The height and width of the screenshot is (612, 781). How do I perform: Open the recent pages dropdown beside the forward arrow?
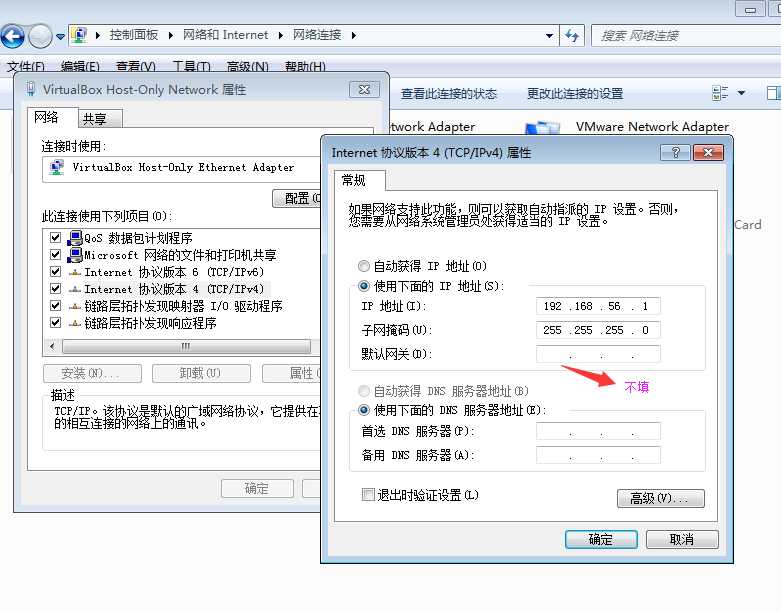pos(60,36)
